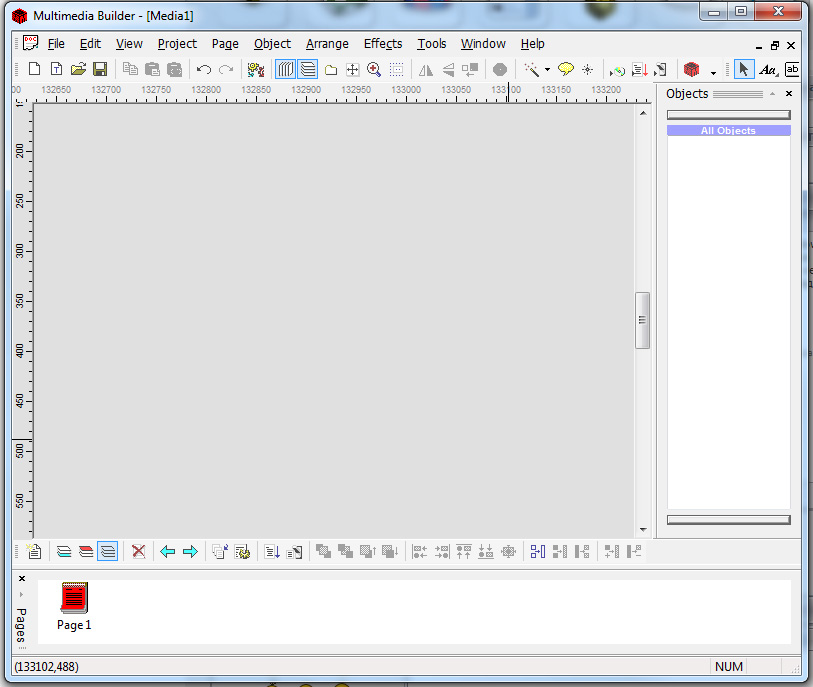Open the Arrange menu
Screen dimensions: 813x687
(327, 44)
